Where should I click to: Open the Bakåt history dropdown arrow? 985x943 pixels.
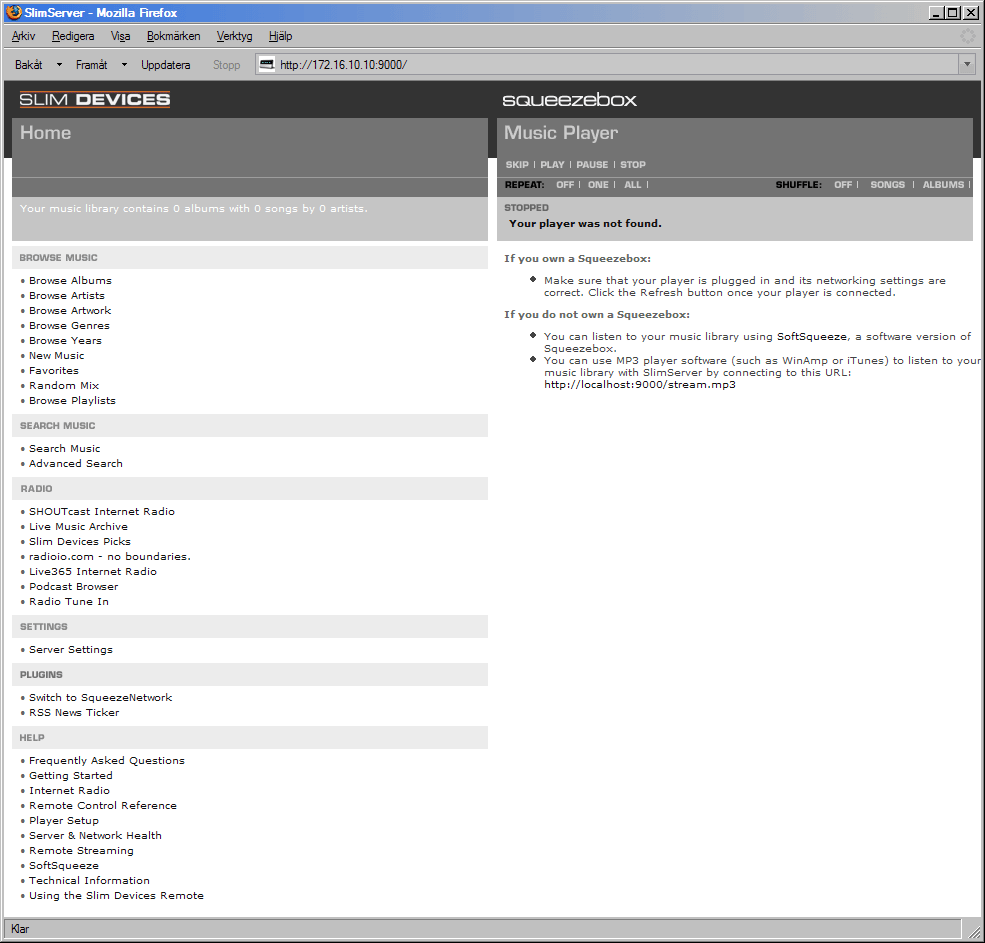59,65
